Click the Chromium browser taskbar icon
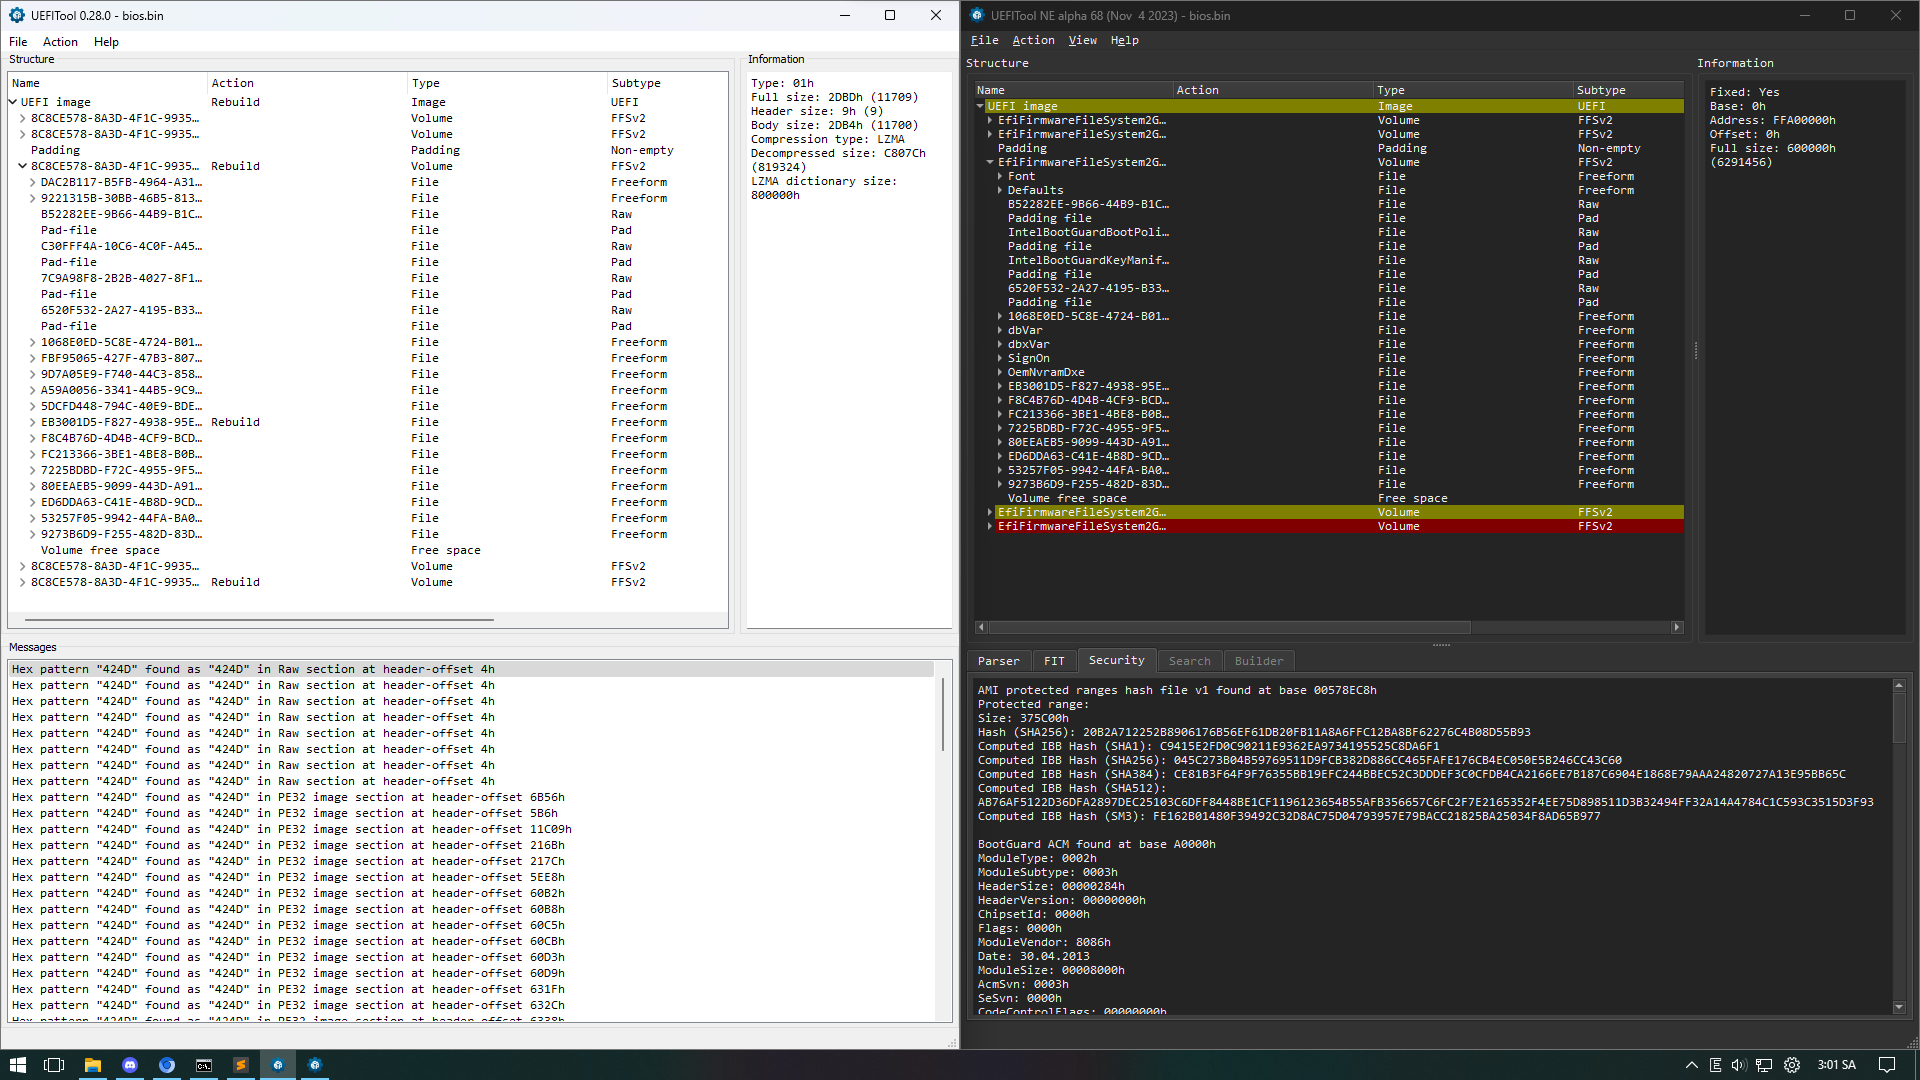This screenshot has height=1080, width=1920. coord(167,1065)
